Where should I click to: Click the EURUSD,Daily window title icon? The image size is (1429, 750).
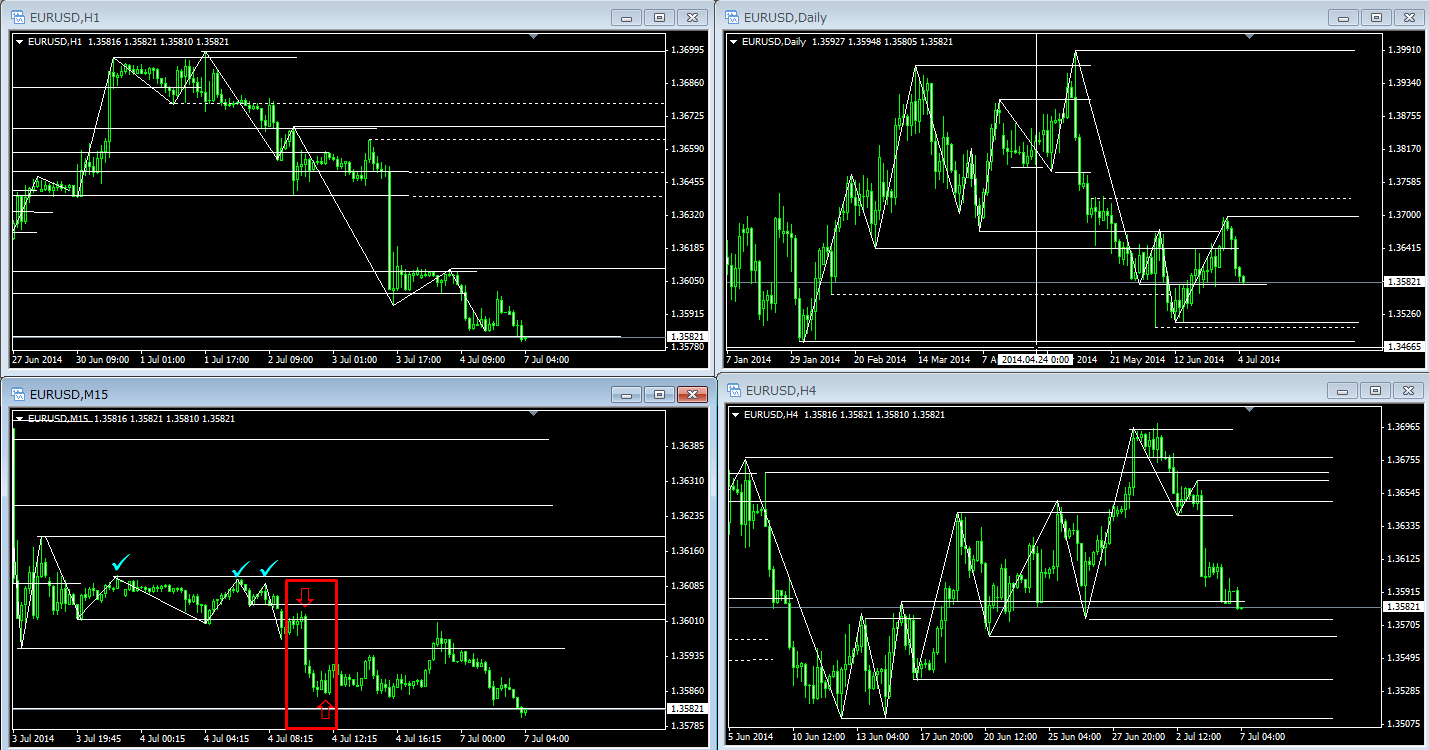coord(732,18)
